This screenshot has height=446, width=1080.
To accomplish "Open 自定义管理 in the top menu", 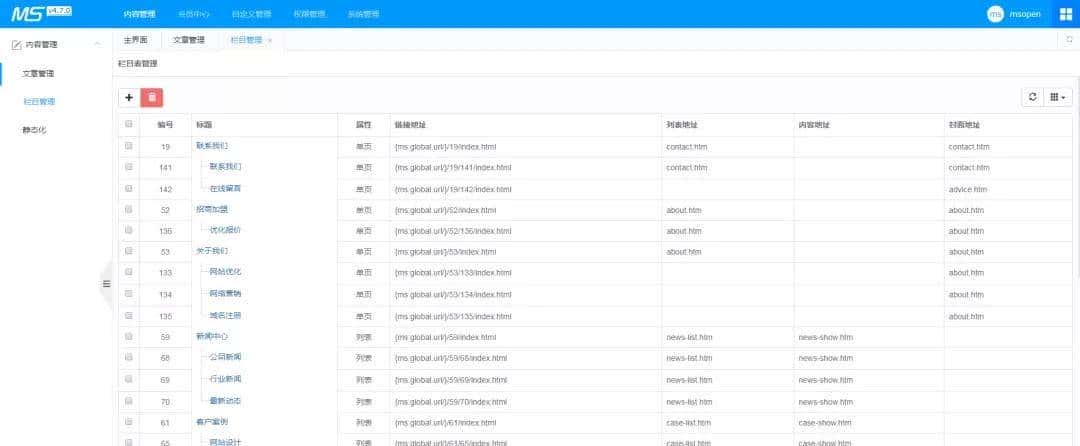I will [x=251, y=14].
